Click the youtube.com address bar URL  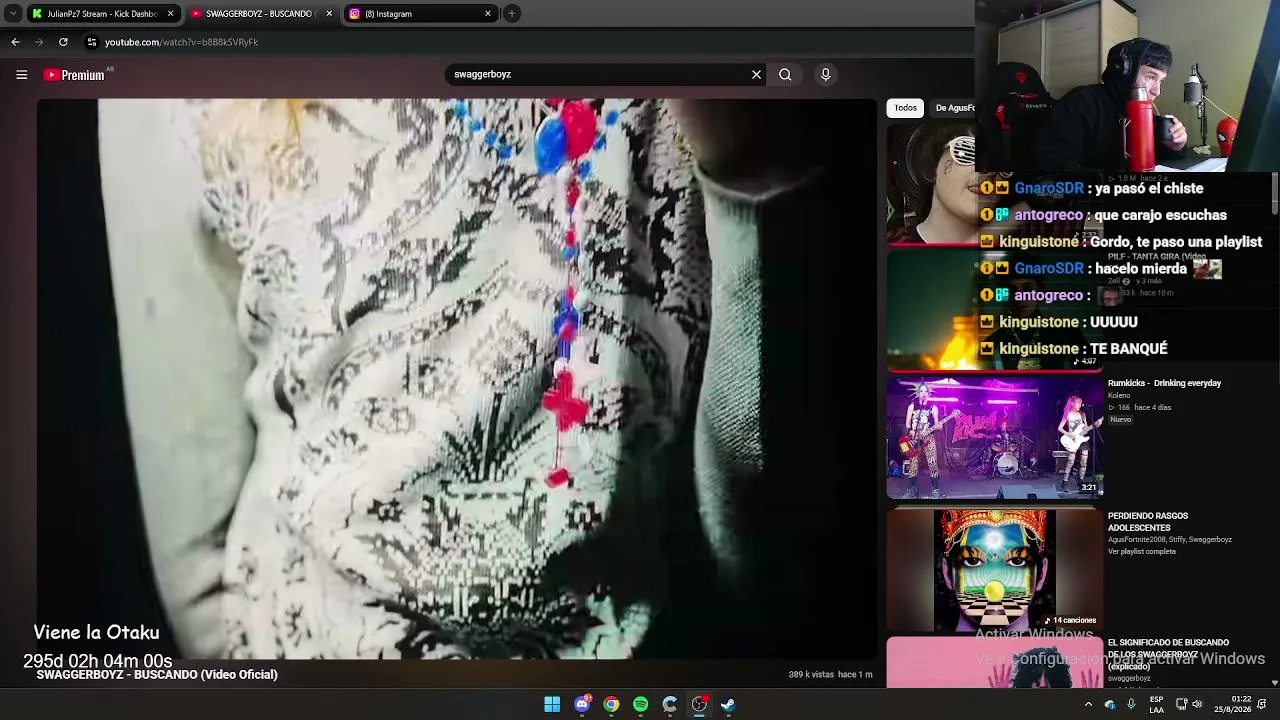click(181, 42)
